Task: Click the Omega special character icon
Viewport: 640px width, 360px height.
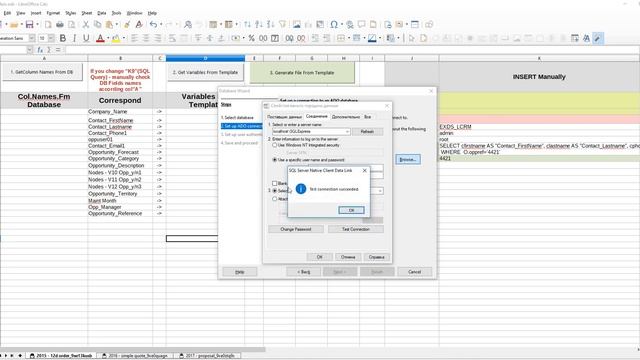Action: [x=334, y=25]
